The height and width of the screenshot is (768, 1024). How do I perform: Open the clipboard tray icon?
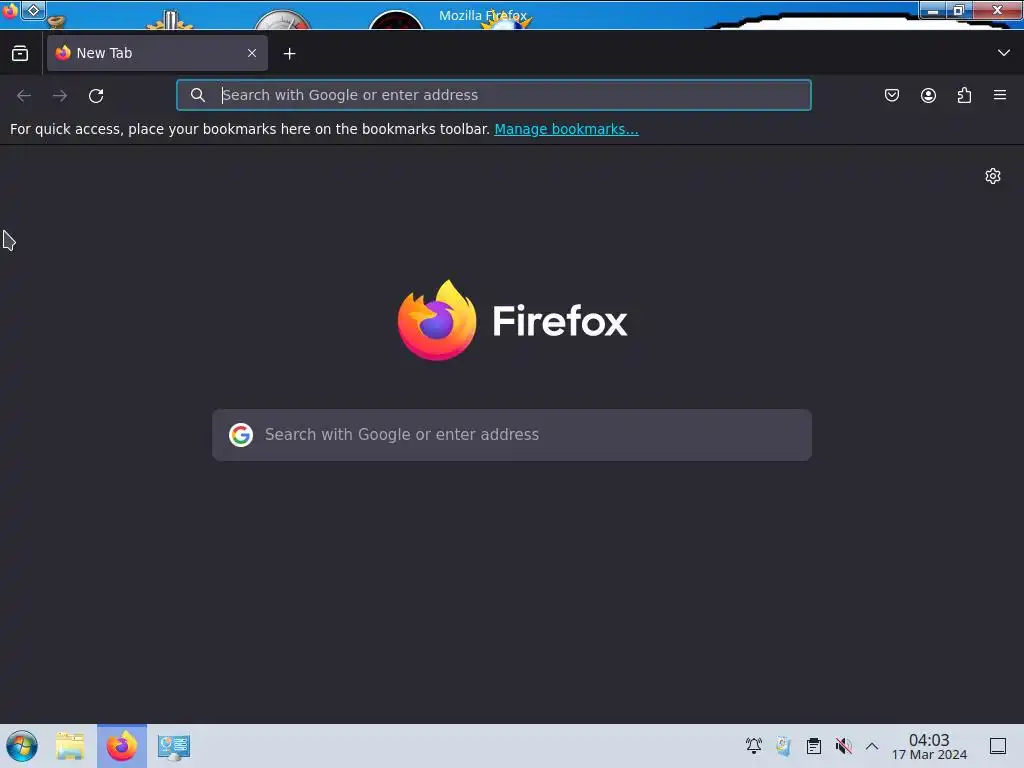coord(814,746)
